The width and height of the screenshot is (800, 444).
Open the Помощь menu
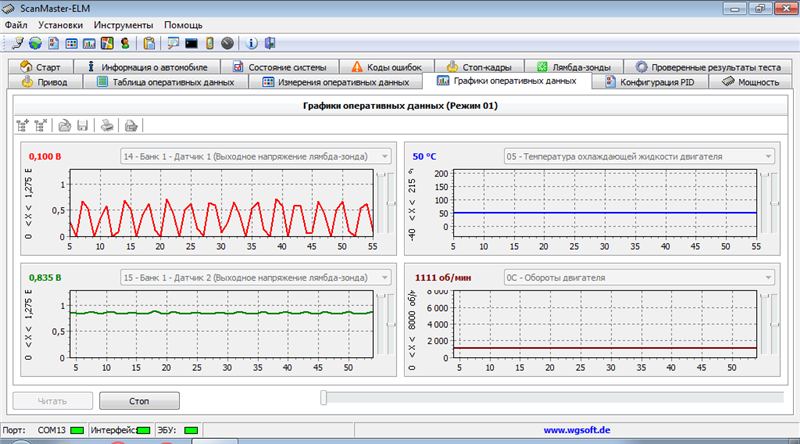coord(183,25)
